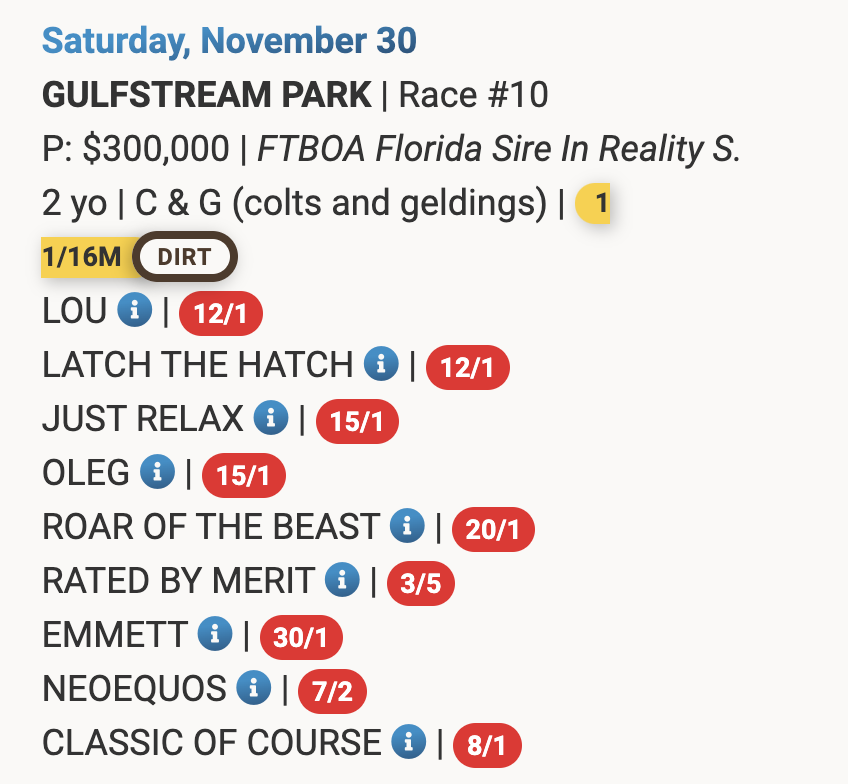Click the JUST RELAX info icon
This screenshot has width=848, height=784.
click(x=271, y=419)
